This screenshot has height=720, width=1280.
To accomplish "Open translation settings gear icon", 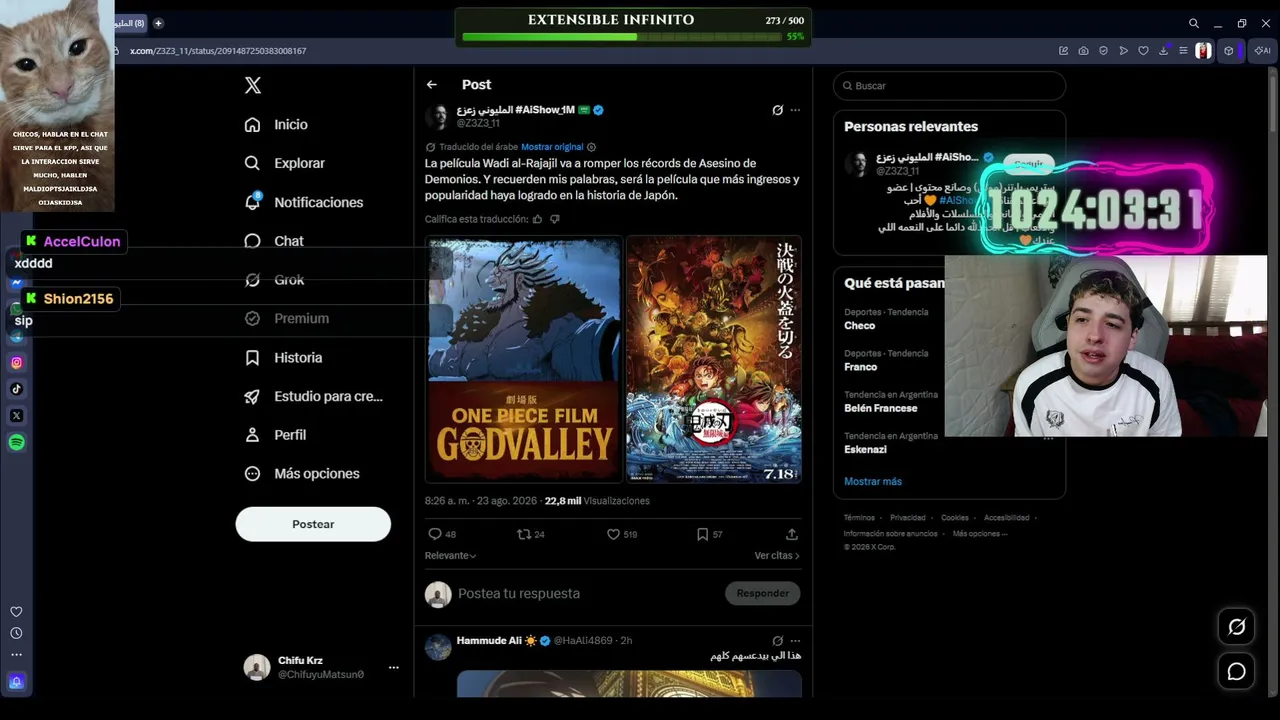I will pos(592,147).
